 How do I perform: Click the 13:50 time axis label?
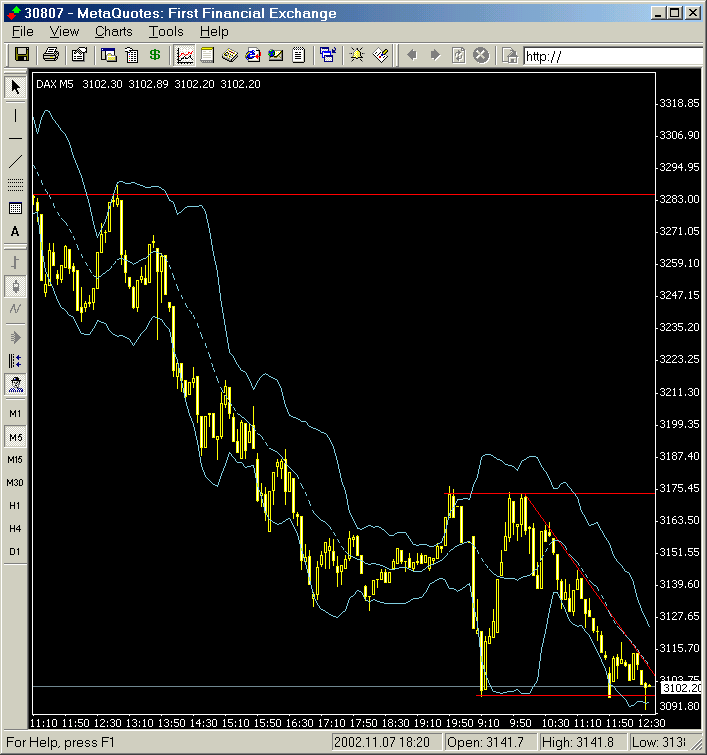(171, 723)
